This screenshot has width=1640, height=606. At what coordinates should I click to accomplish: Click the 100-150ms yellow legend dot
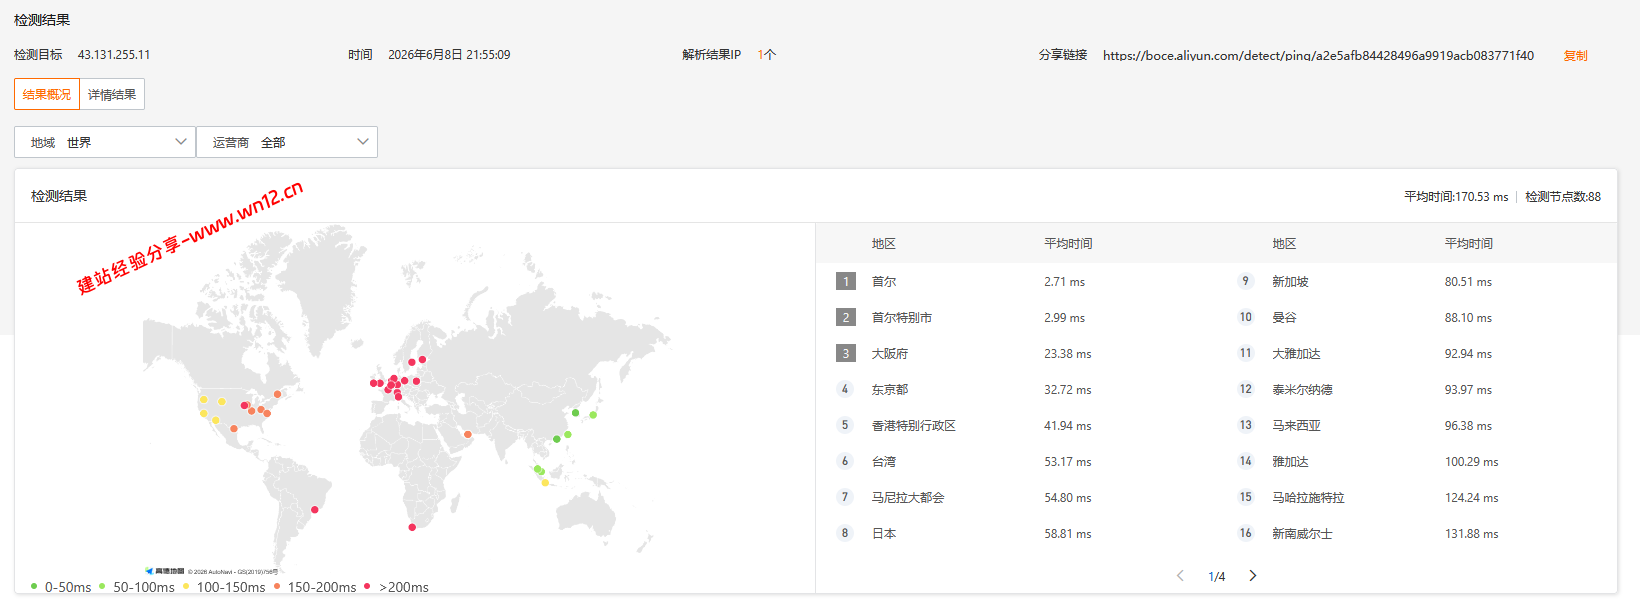[x=186, y=586]
